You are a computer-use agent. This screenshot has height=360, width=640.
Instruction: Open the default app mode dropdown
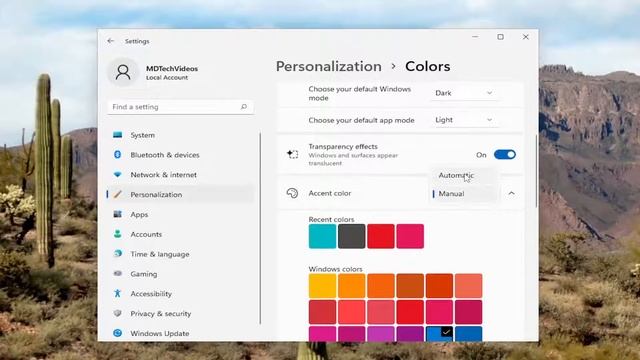[464, 120]
